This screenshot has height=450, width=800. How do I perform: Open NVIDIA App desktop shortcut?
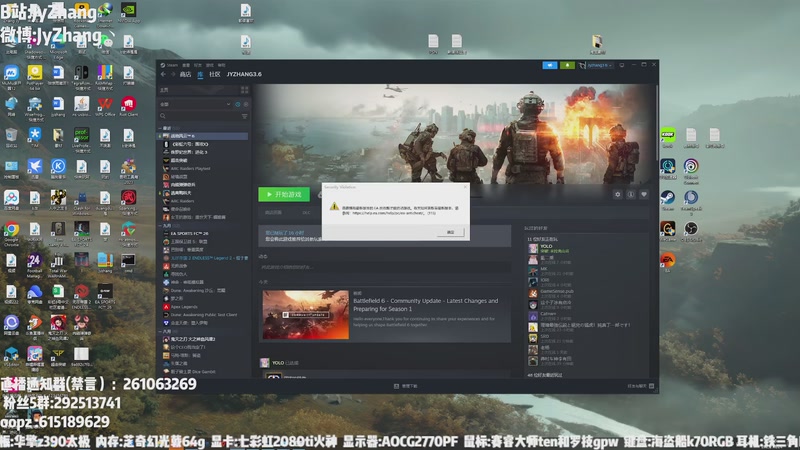click(x=129, y=13)
